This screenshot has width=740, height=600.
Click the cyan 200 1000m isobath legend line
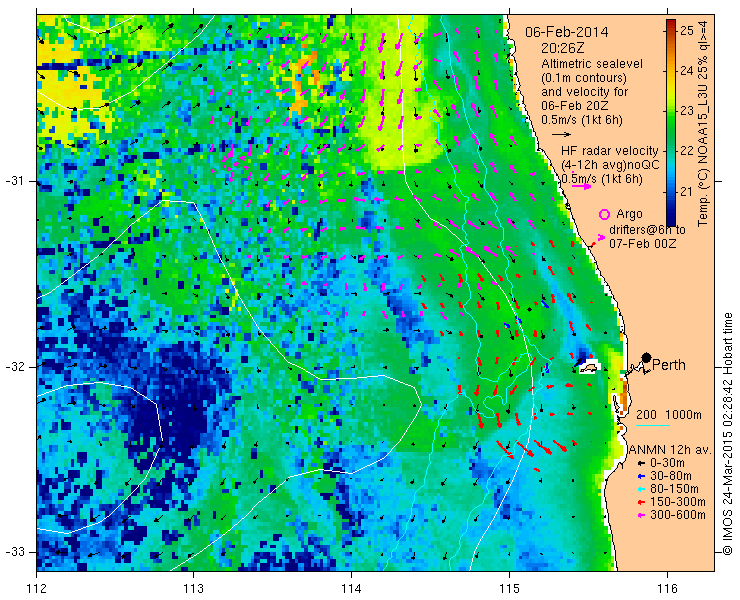click(653, 426)
